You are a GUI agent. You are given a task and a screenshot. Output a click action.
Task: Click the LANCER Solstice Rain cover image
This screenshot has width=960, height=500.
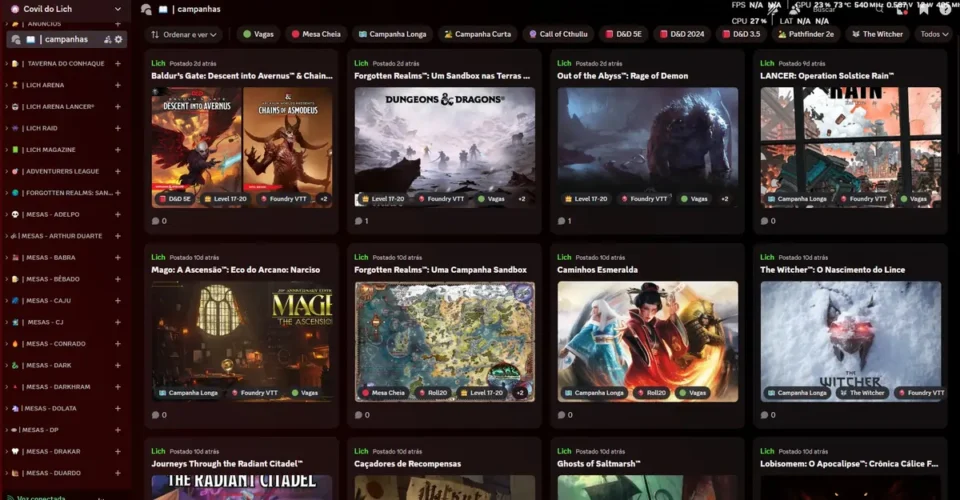coord(851,147)
